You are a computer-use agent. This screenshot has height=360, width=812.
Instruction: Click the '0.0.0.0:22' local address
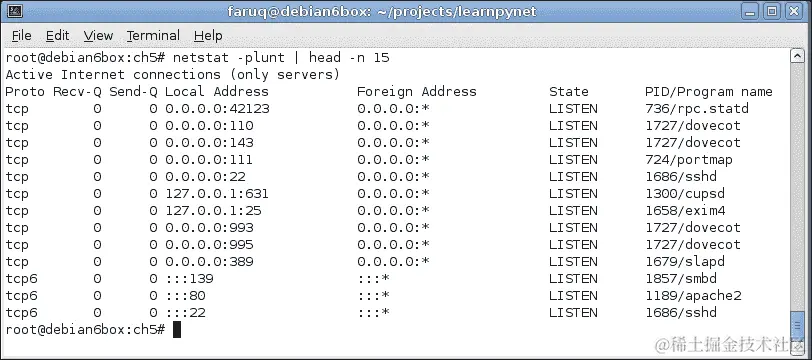tap(205, 177)
